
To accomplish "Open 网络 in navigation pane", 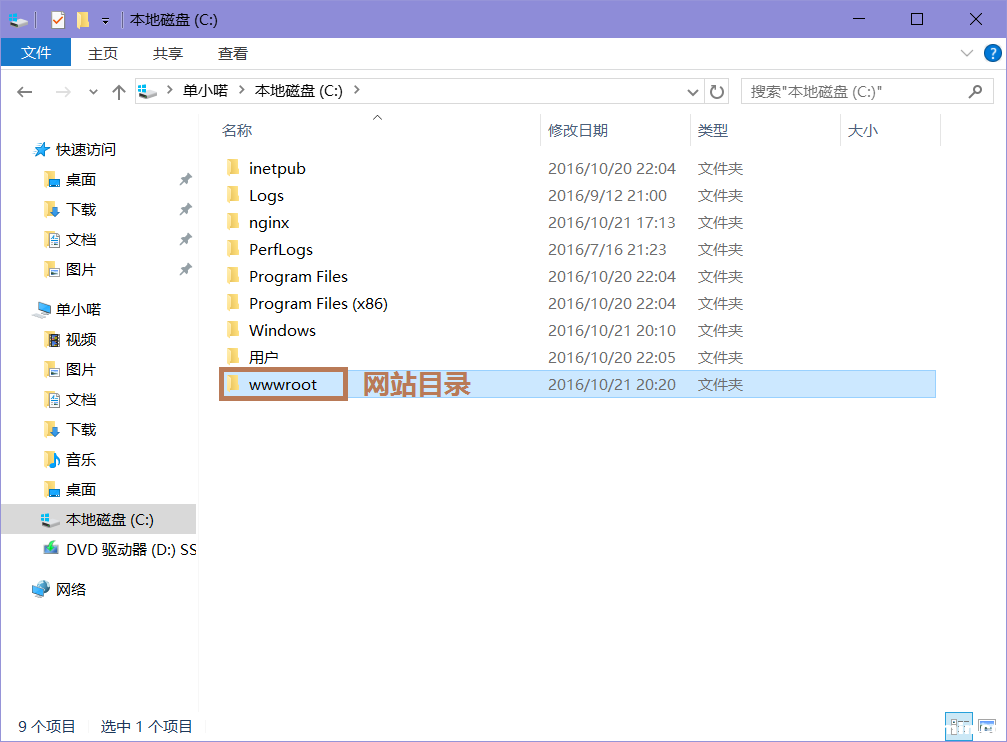I will pos(71,590).
